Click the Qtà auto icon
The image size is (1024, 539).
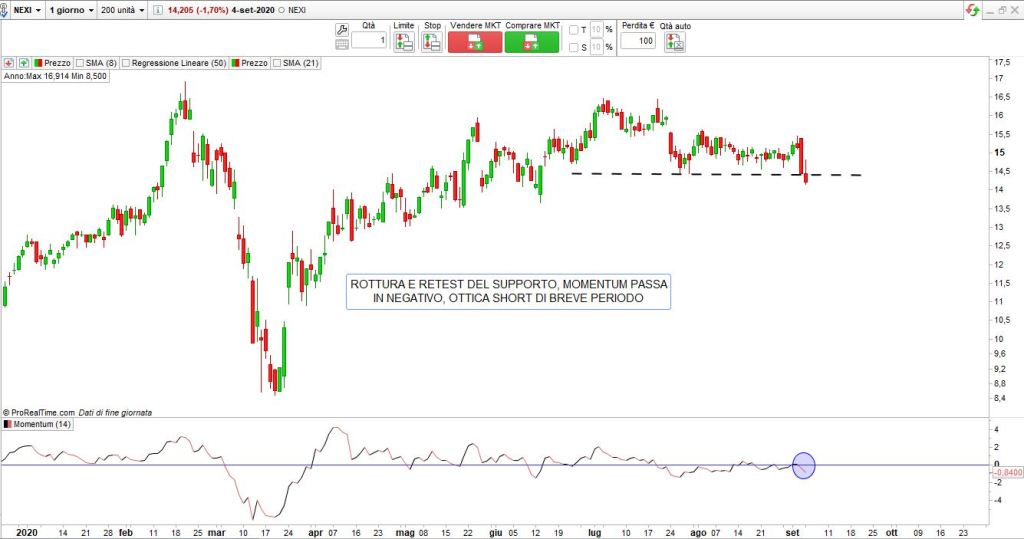[x=676, y=42]
